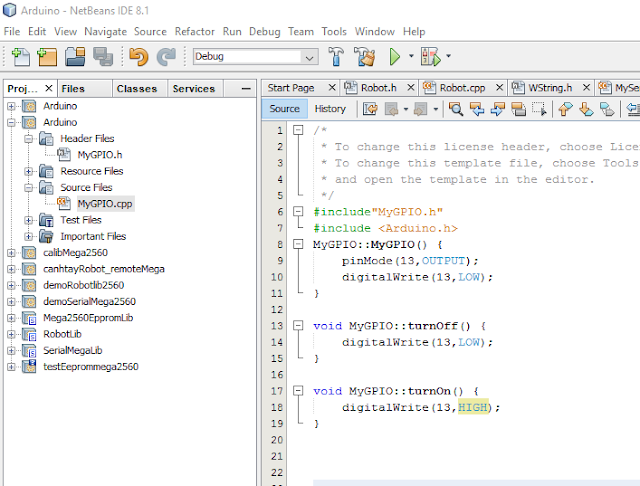
Task: Open the Refactor menu
Action: (194, 32)
